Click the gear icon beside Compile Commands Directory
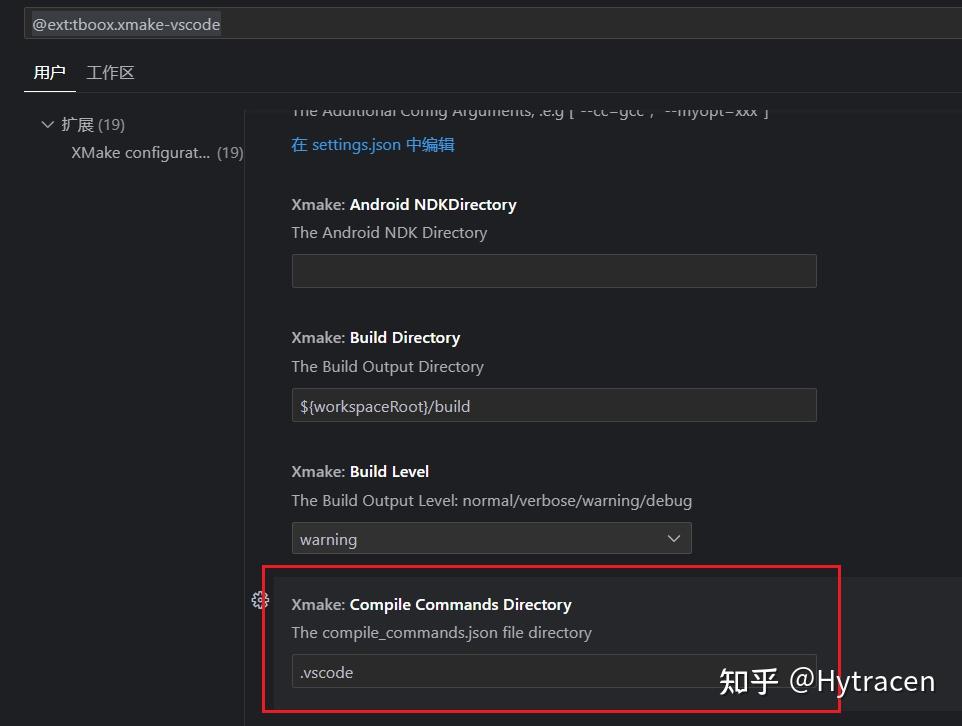962x726 pixels. click(260, 600)
